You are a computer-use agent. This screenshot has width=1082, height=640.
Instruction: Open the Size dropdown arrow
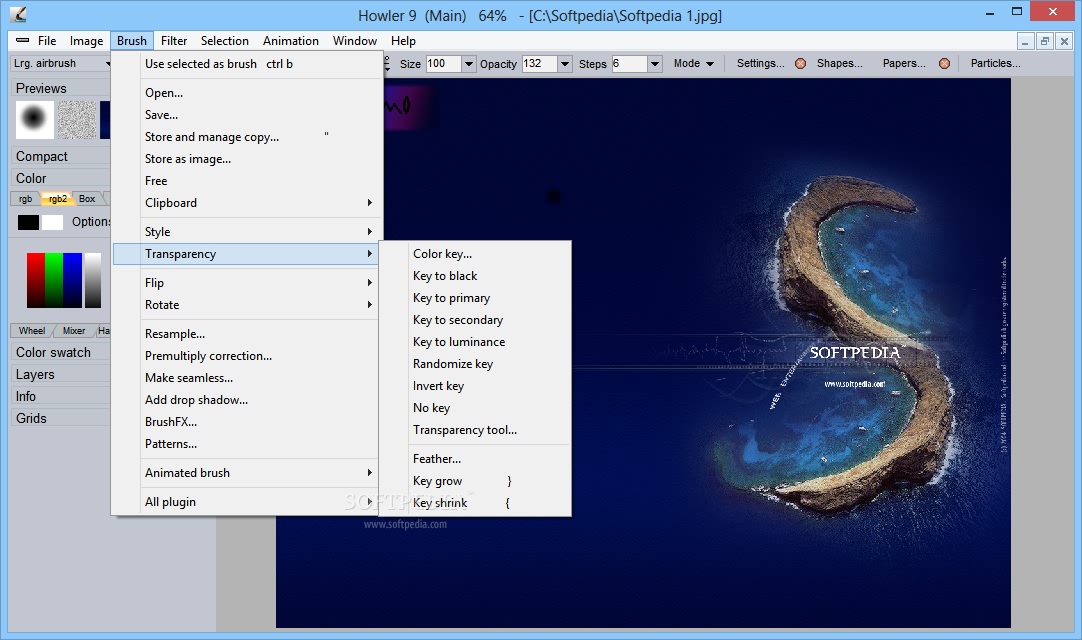click(x=469, y=64)
